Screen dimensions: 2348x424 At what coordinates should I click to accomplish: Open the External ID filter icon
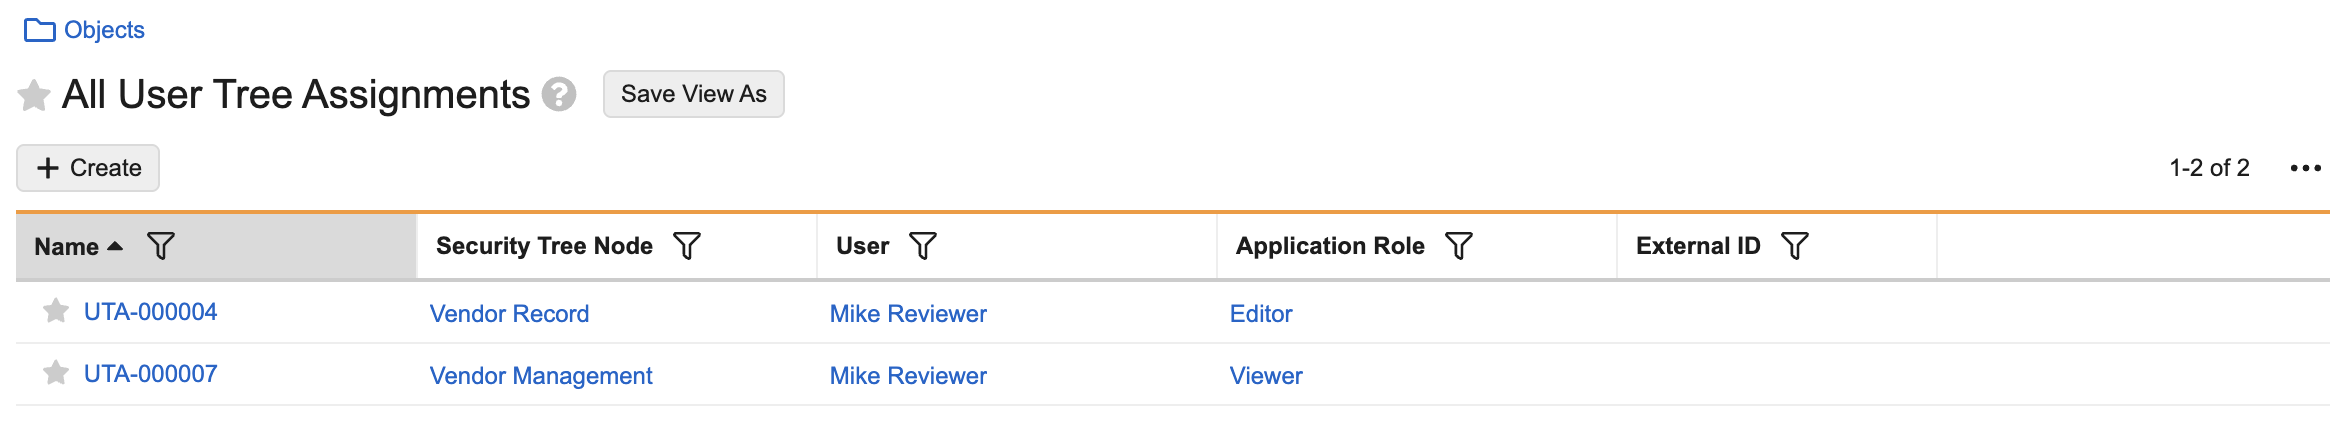click(1795, 246)
